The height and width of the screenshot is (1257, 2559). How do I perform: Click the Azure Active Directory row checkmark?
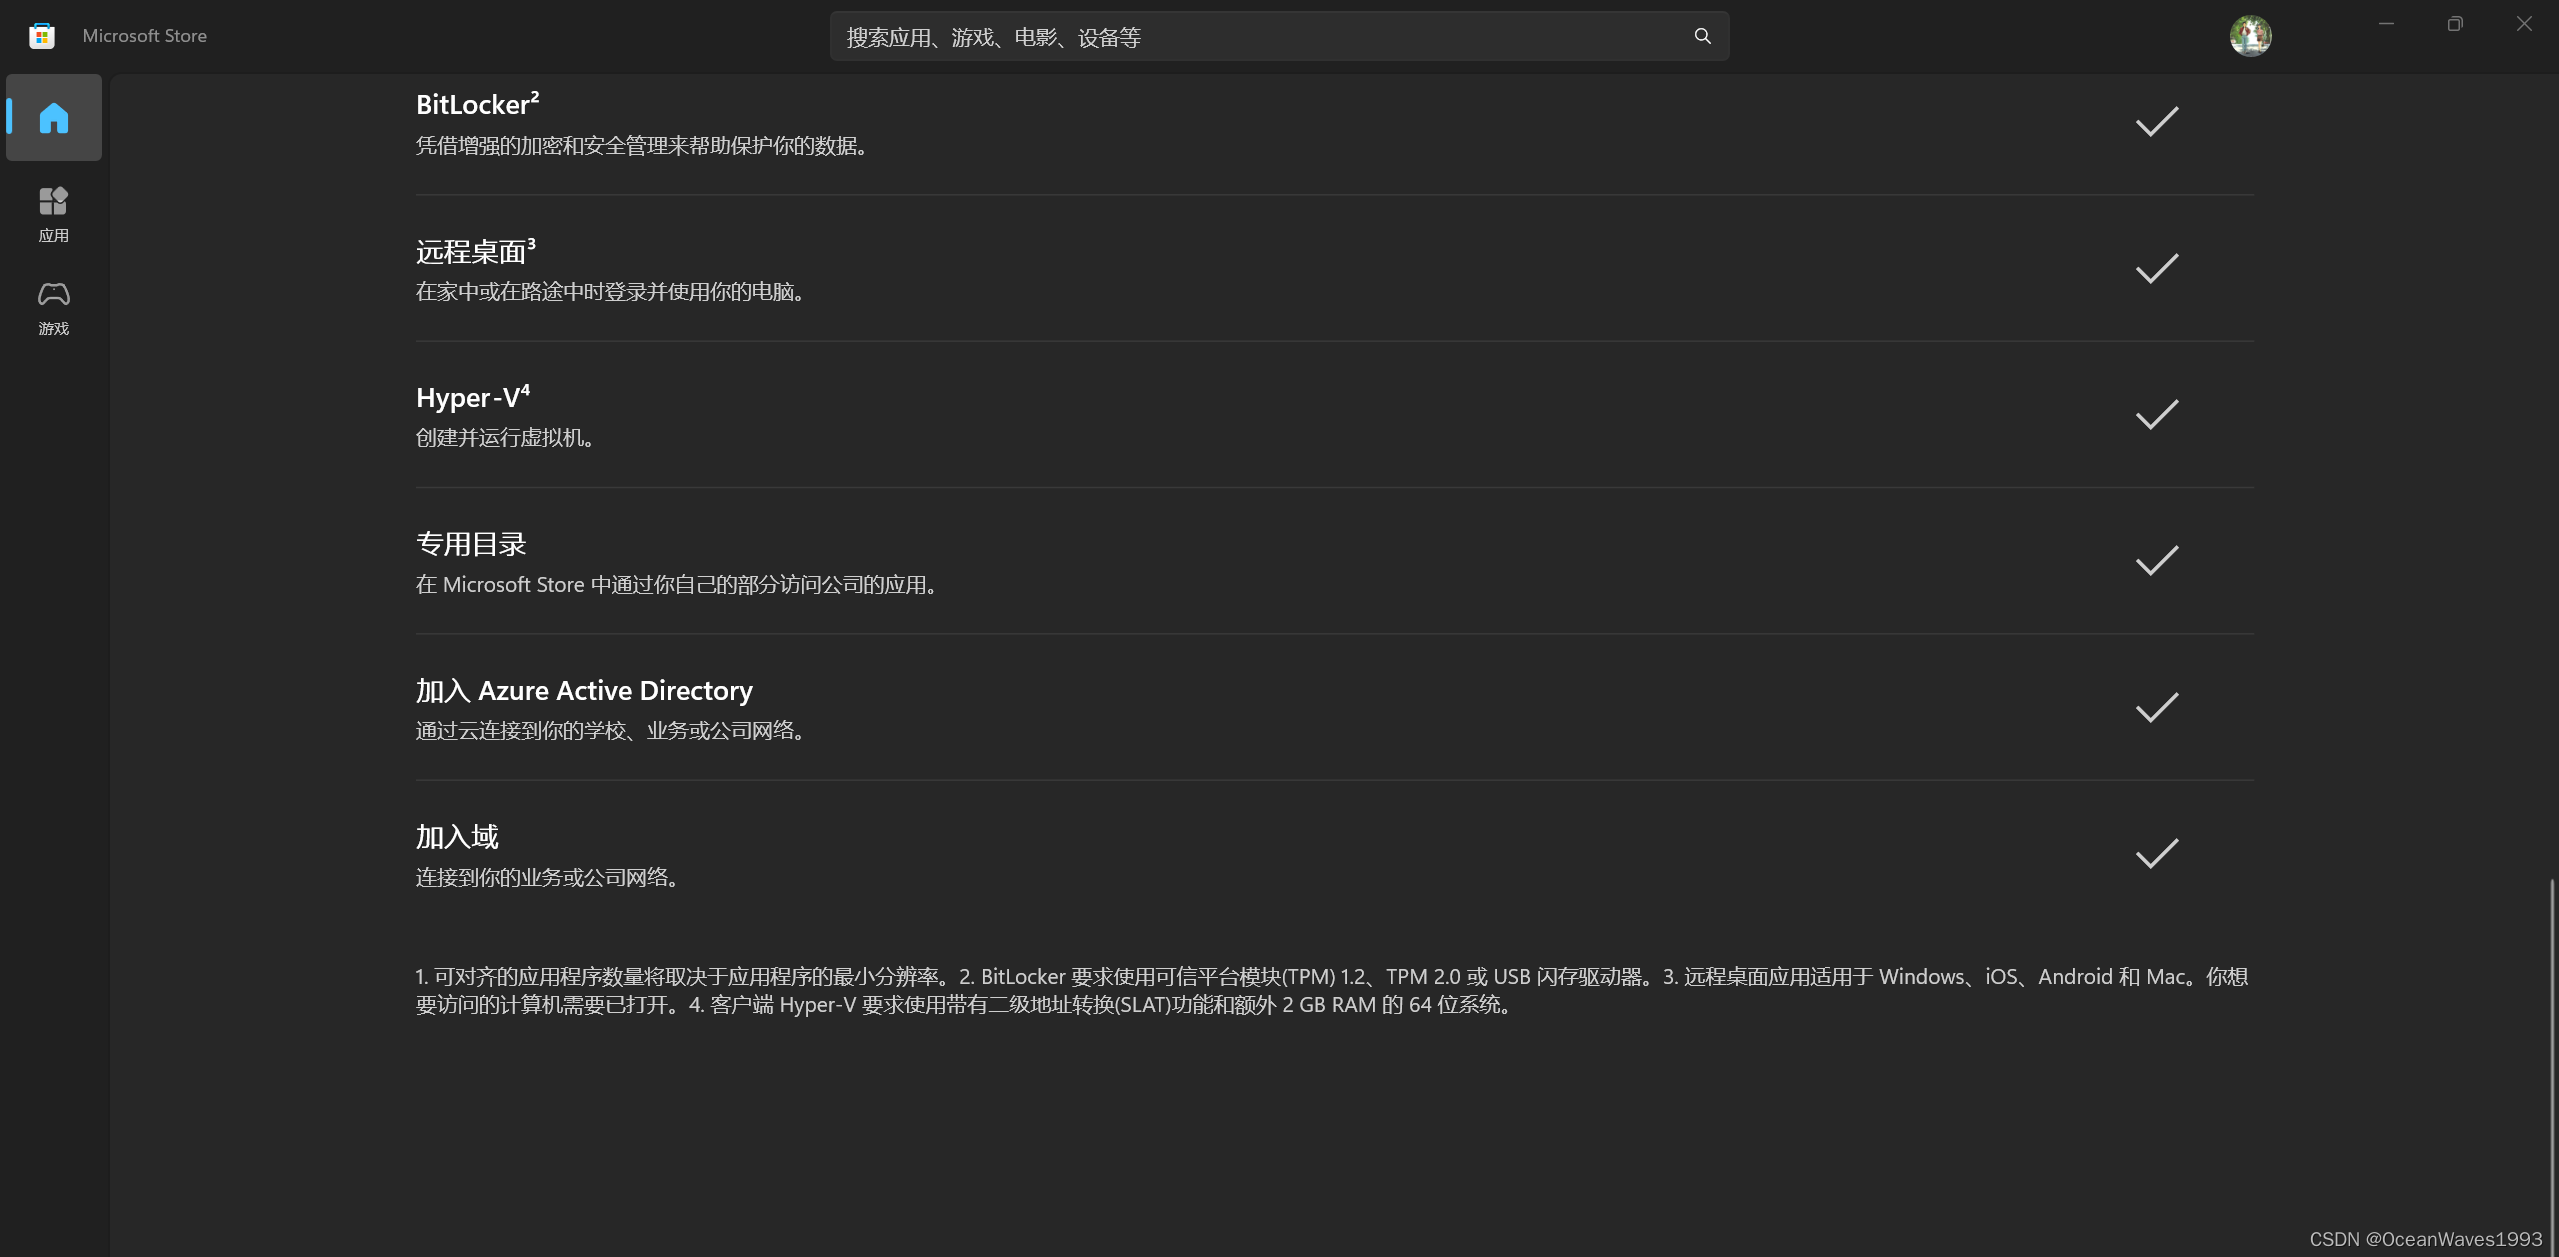tap(2157, 707)
